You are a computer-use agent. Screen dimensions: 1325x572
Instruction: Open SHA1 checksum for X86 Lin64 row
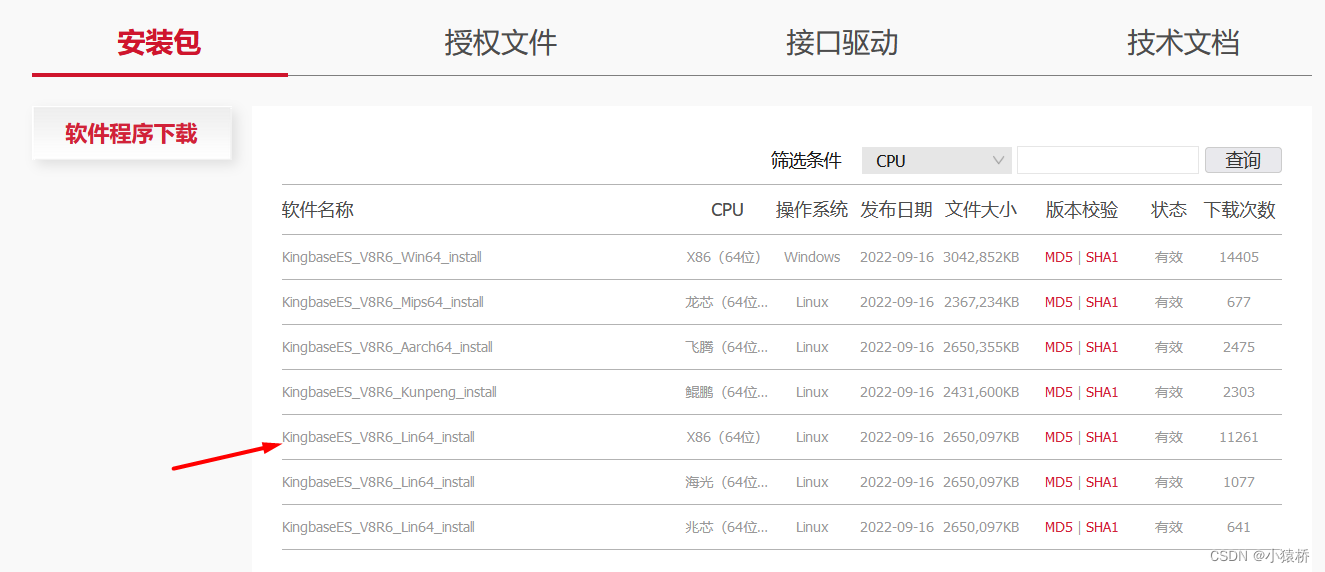pos(1102,437)
